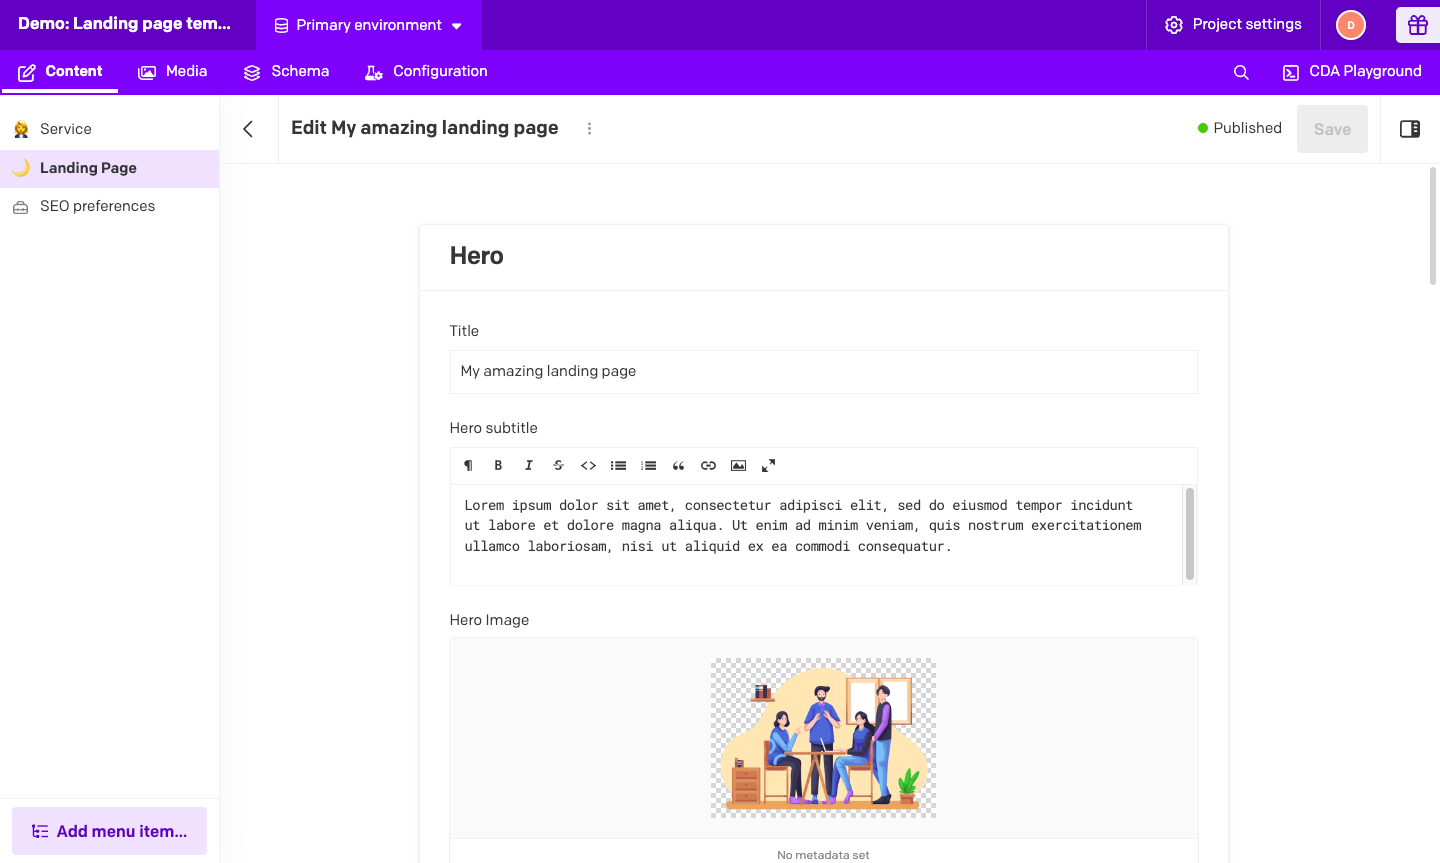Screen dimensions: 1440x863
Task: Insert a blockquote from the subtitle toolbar
Action: [678, 465]
